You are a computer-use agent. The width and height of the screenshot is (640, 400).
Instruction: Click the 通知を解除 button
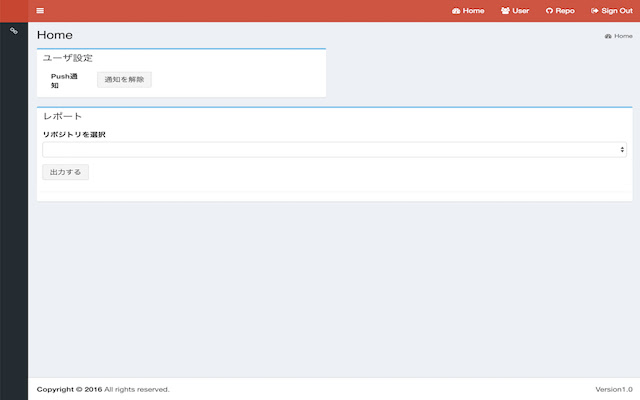124,80
